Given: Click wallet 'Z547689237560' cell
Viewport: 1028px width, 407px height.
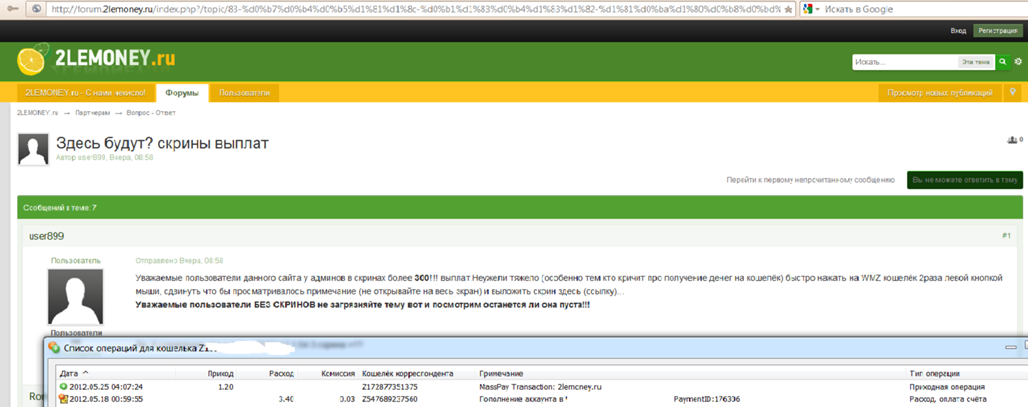Looking at the screenshot, I should (x=390, y=399).
